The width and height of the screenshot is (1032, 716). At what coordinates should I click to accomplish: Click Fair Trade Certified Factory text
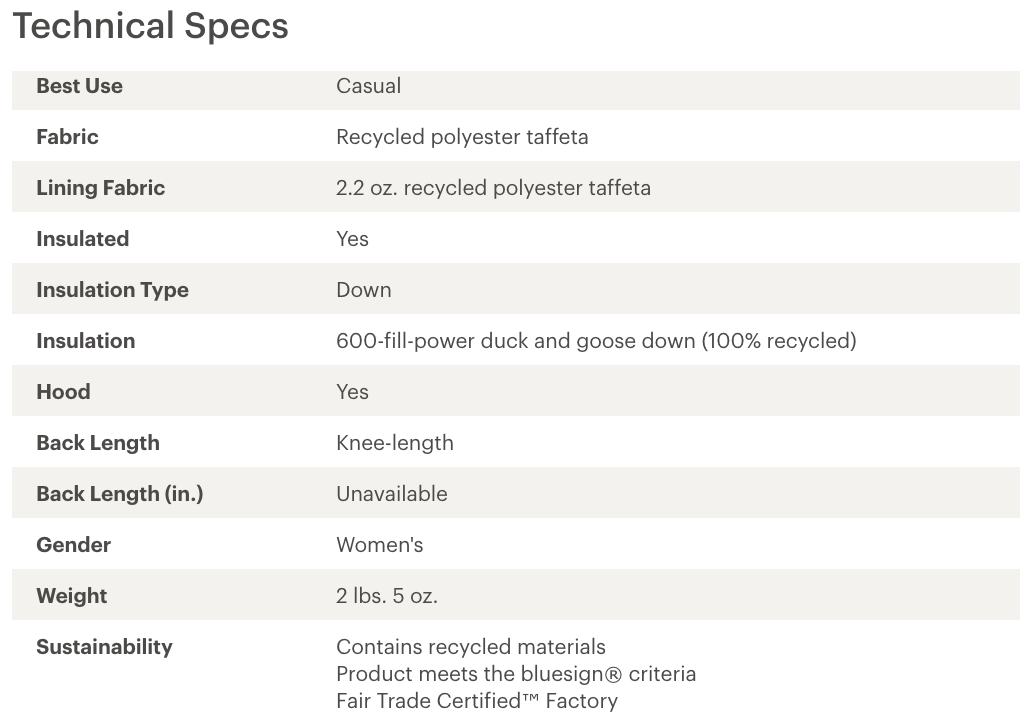pos(477,702)
